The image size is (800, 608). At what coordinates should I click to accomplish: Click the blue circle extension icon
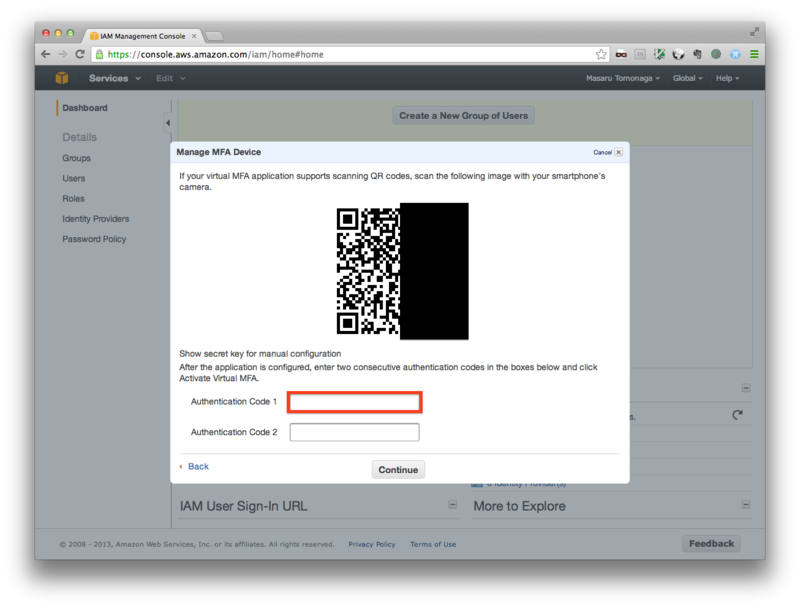coord(735,54)
